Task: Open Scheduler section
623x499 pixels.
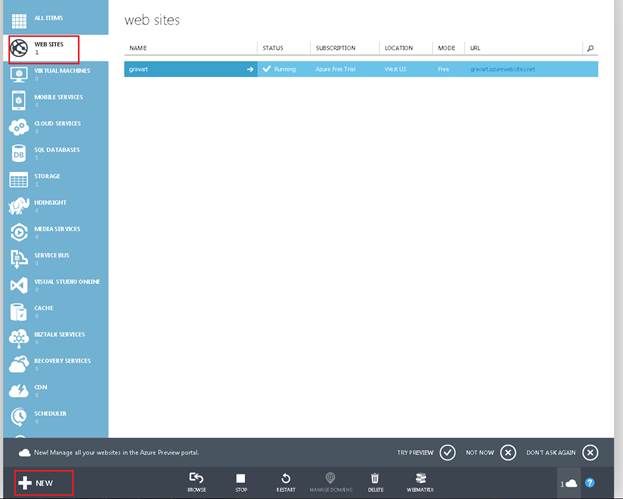Action: [56, 417]
